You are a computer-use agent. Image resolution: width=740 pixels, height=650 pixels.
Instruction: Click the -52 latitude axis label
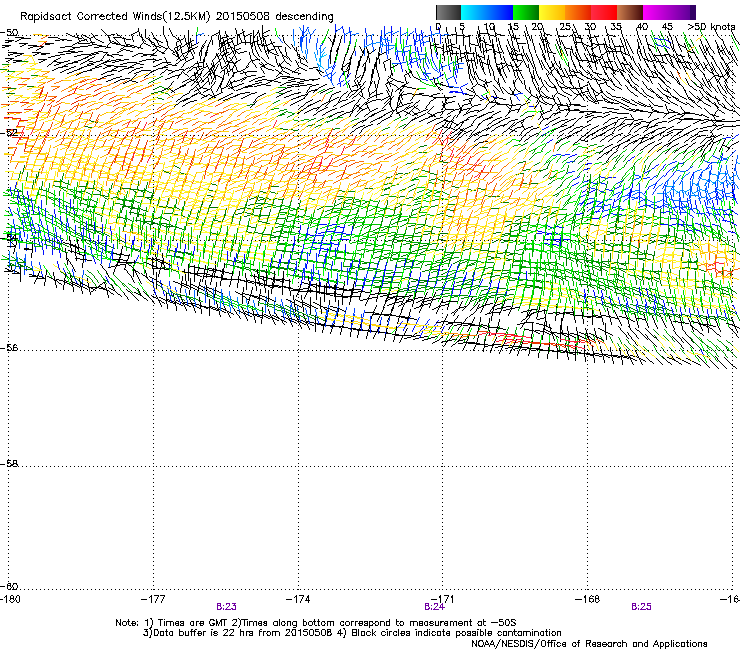point(10,133)
